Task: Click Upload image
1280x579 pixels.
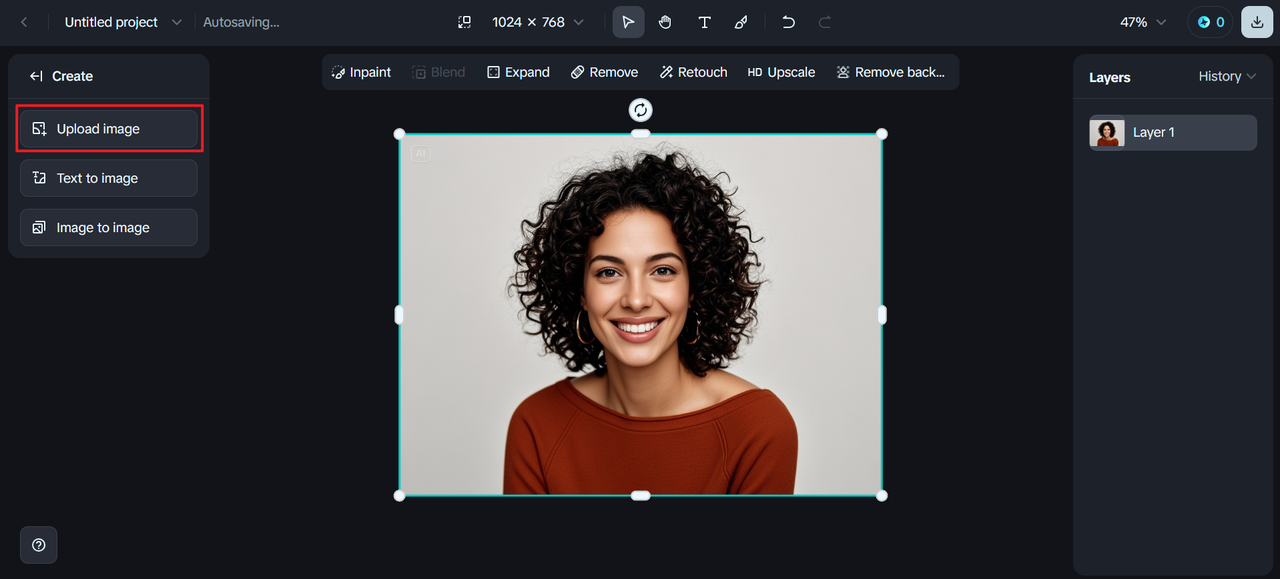Action: (x=109, y=129)
